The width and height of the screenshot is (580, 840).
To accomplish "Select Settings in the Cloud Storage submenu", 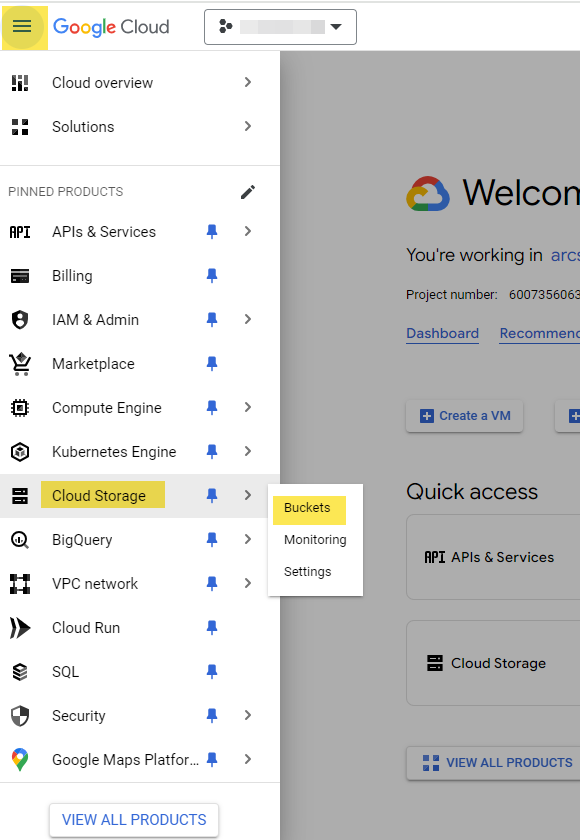I will pos(307,572).
